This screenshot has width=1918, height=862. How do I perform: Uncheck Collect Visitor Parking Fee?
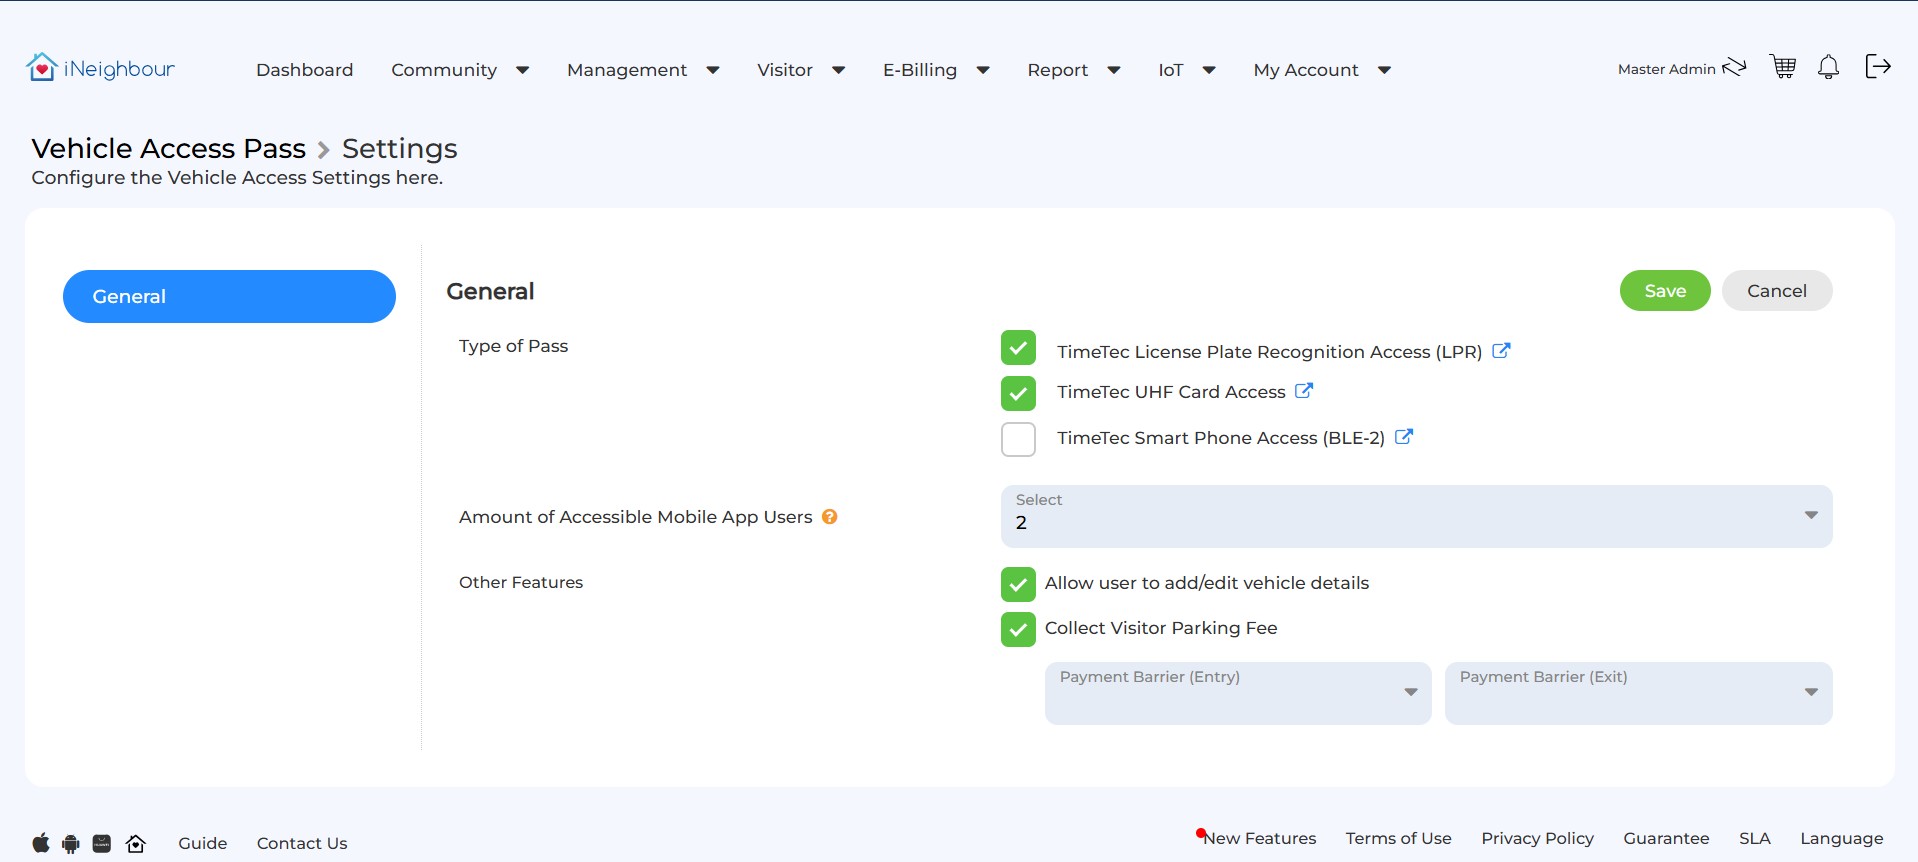pos(1018,629)
